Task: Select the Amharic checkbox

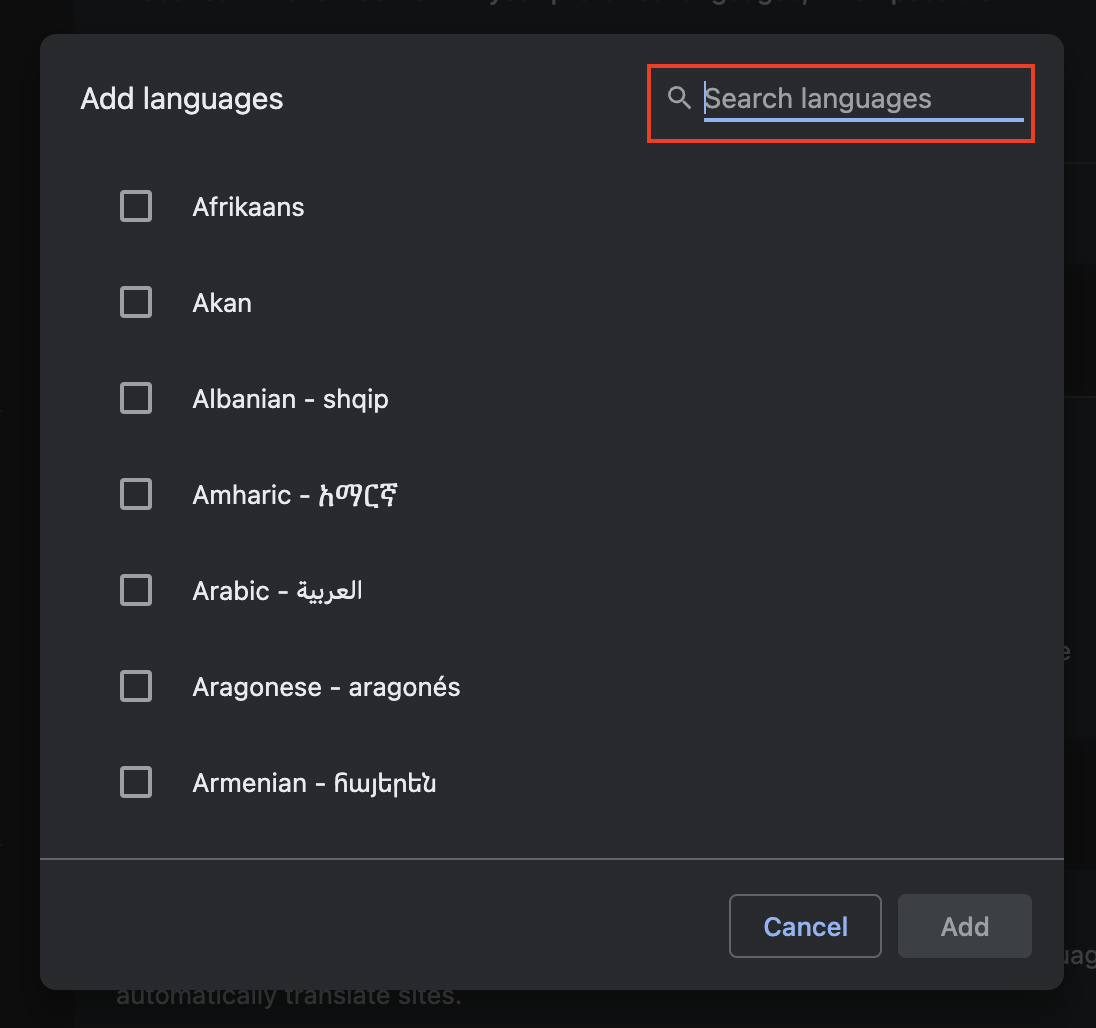Action: pos(136,494)
